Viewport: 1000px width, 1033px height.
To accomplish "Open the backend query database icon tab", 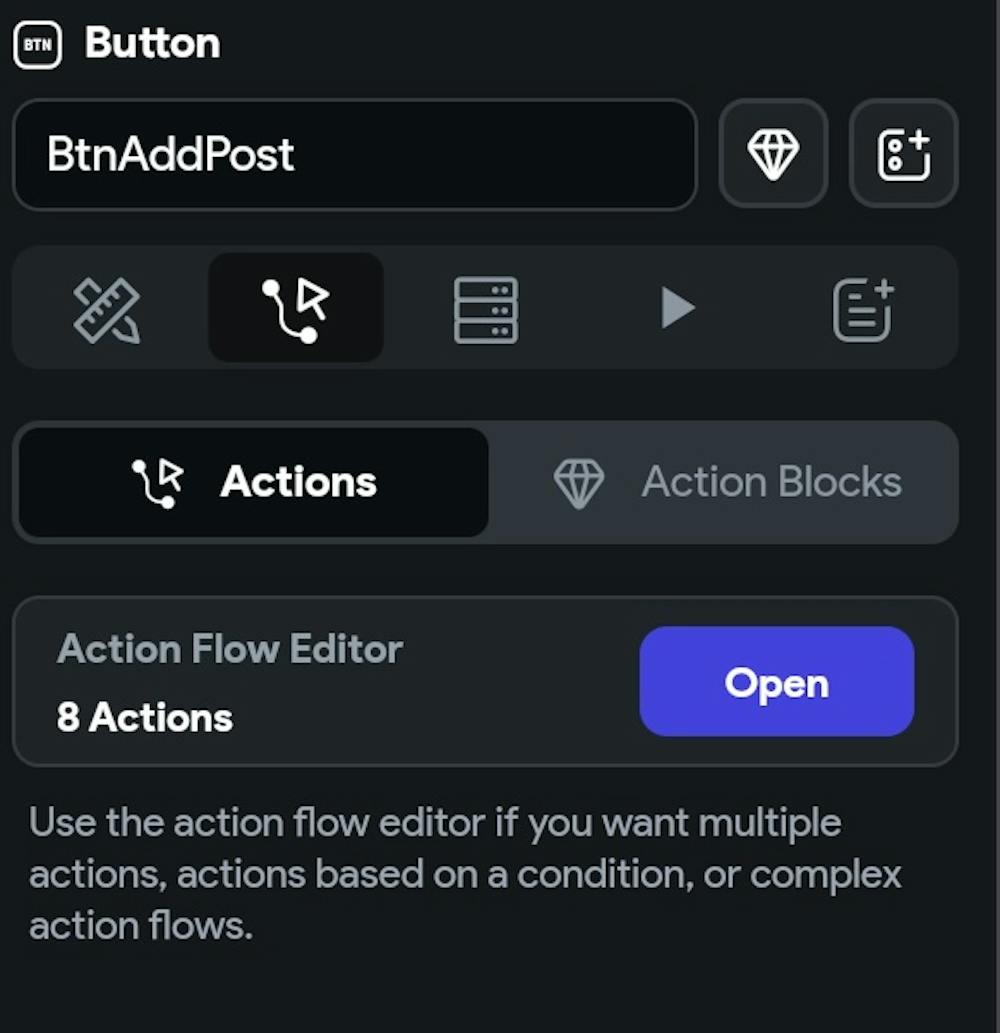I will point(486,308).
